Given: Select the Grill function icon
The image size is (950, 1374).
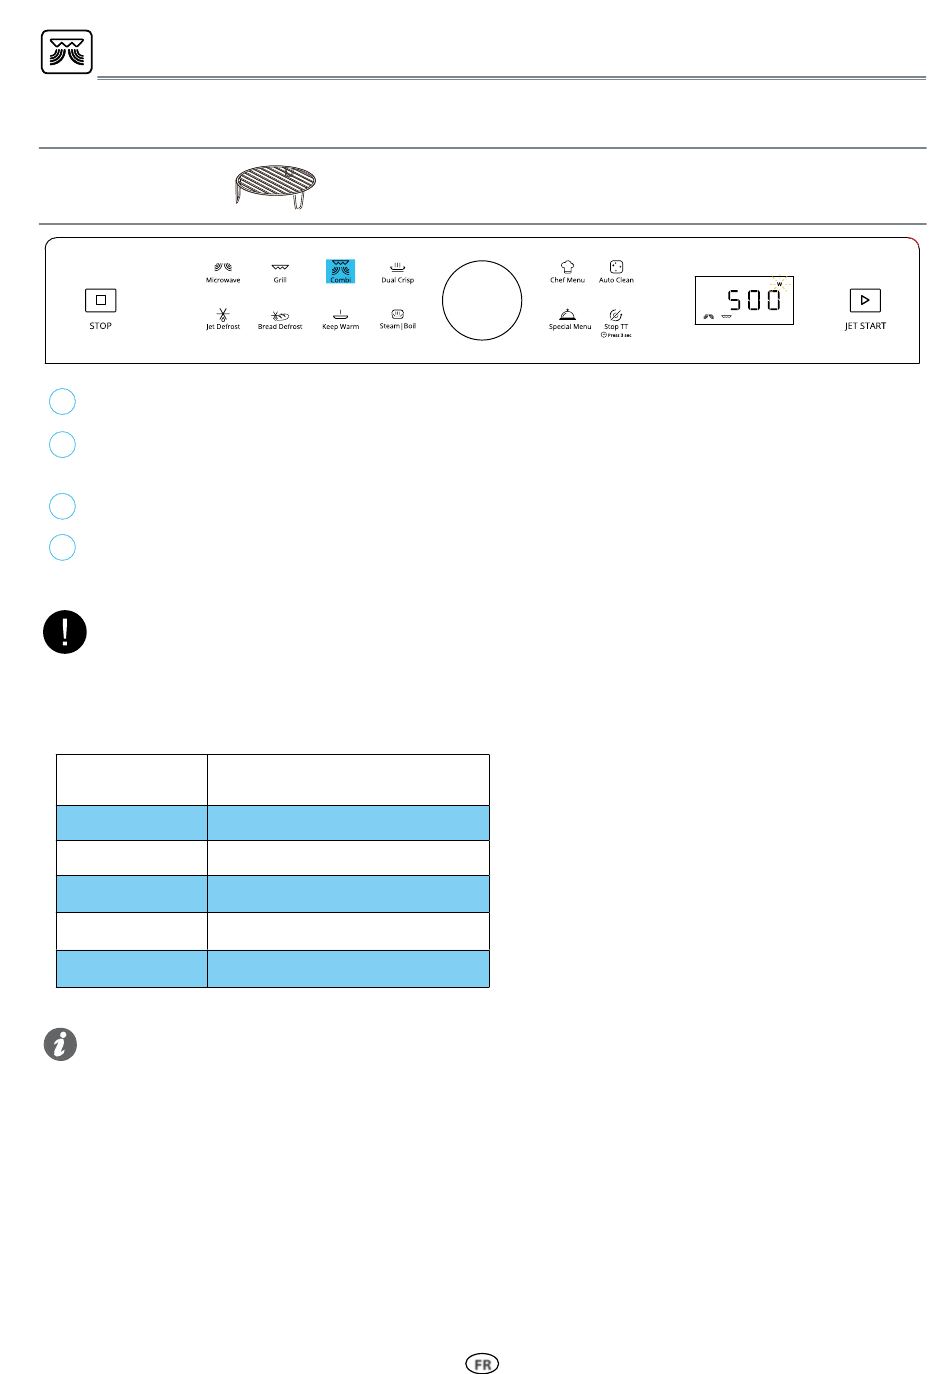Looking at the screenshot, I should pyautogui.click(x=280, y=268).
